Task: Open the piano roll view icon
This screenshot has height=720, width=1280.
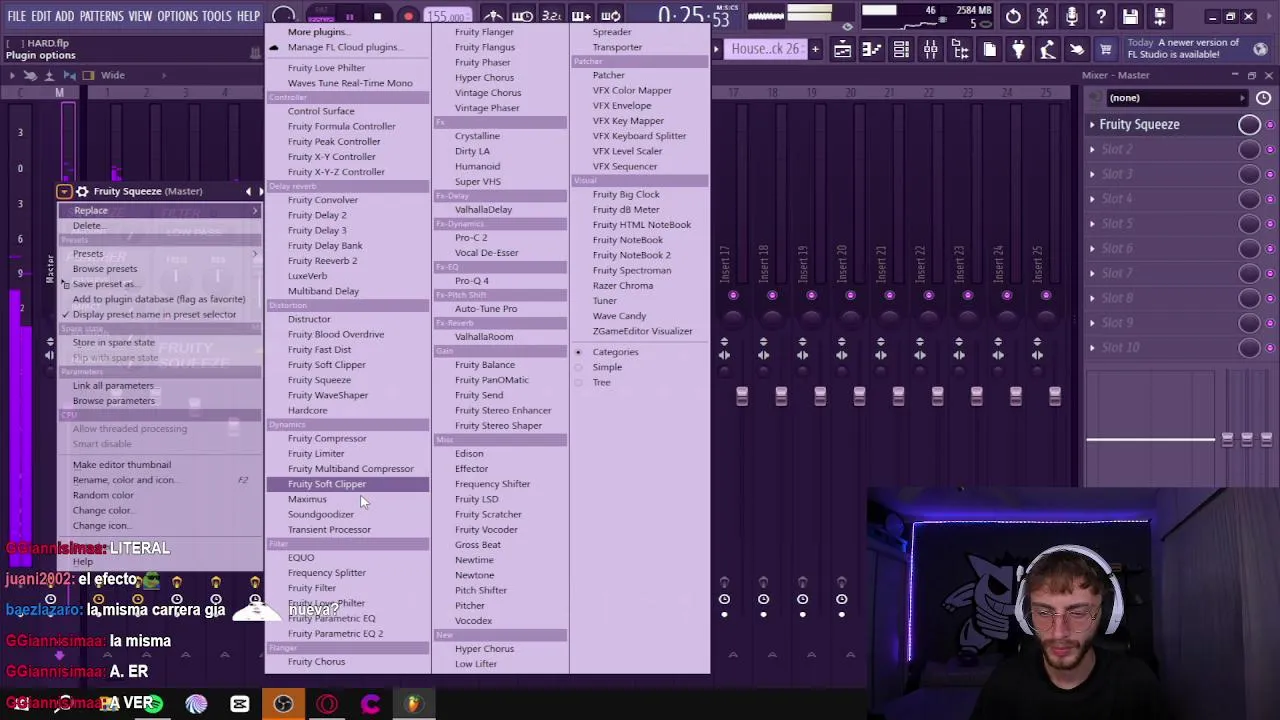Action: point(872,50)
